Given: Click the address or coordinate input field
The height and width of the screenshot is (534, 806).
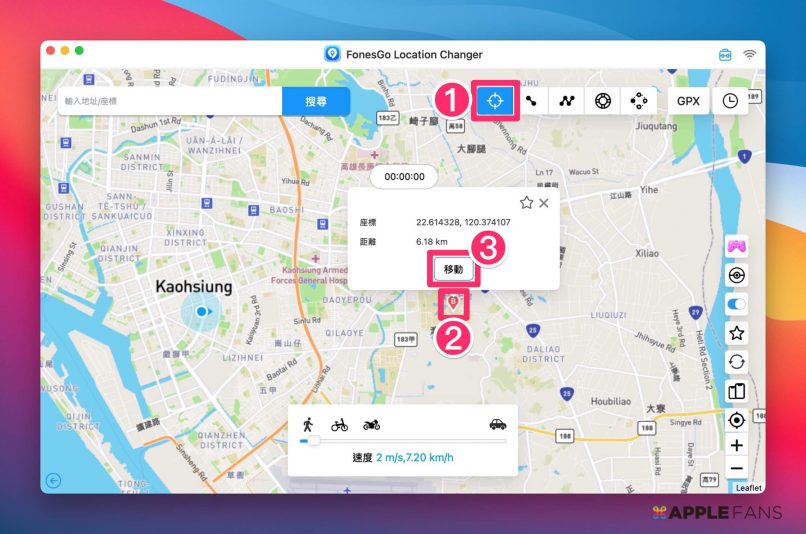Looking at the screenshot, I should [170, 101].
